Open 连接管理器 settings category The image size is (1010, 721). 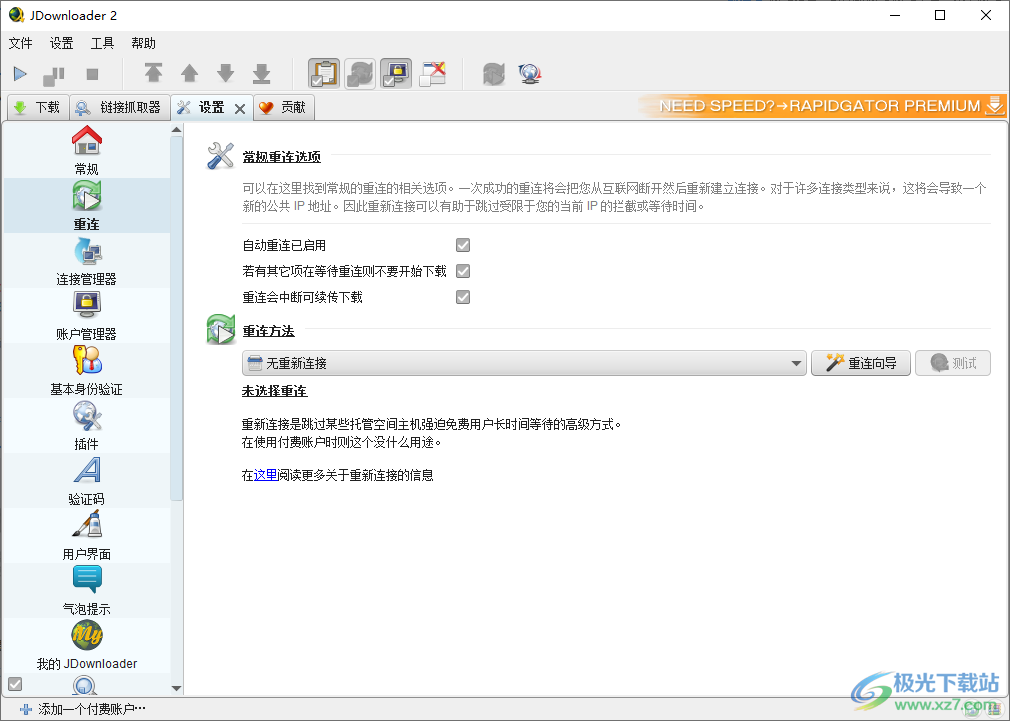(86, 260)
